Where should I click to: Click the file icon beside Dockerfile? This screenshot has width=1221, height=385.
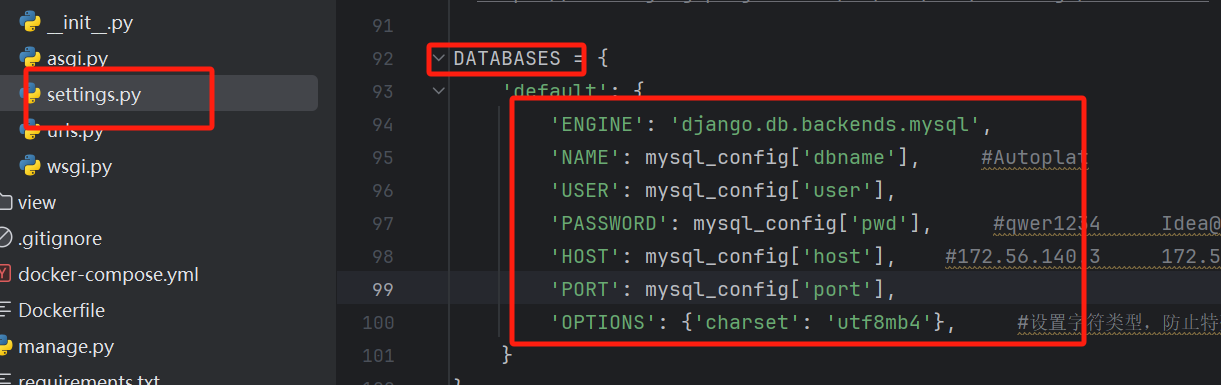click(x=4, y=310)
